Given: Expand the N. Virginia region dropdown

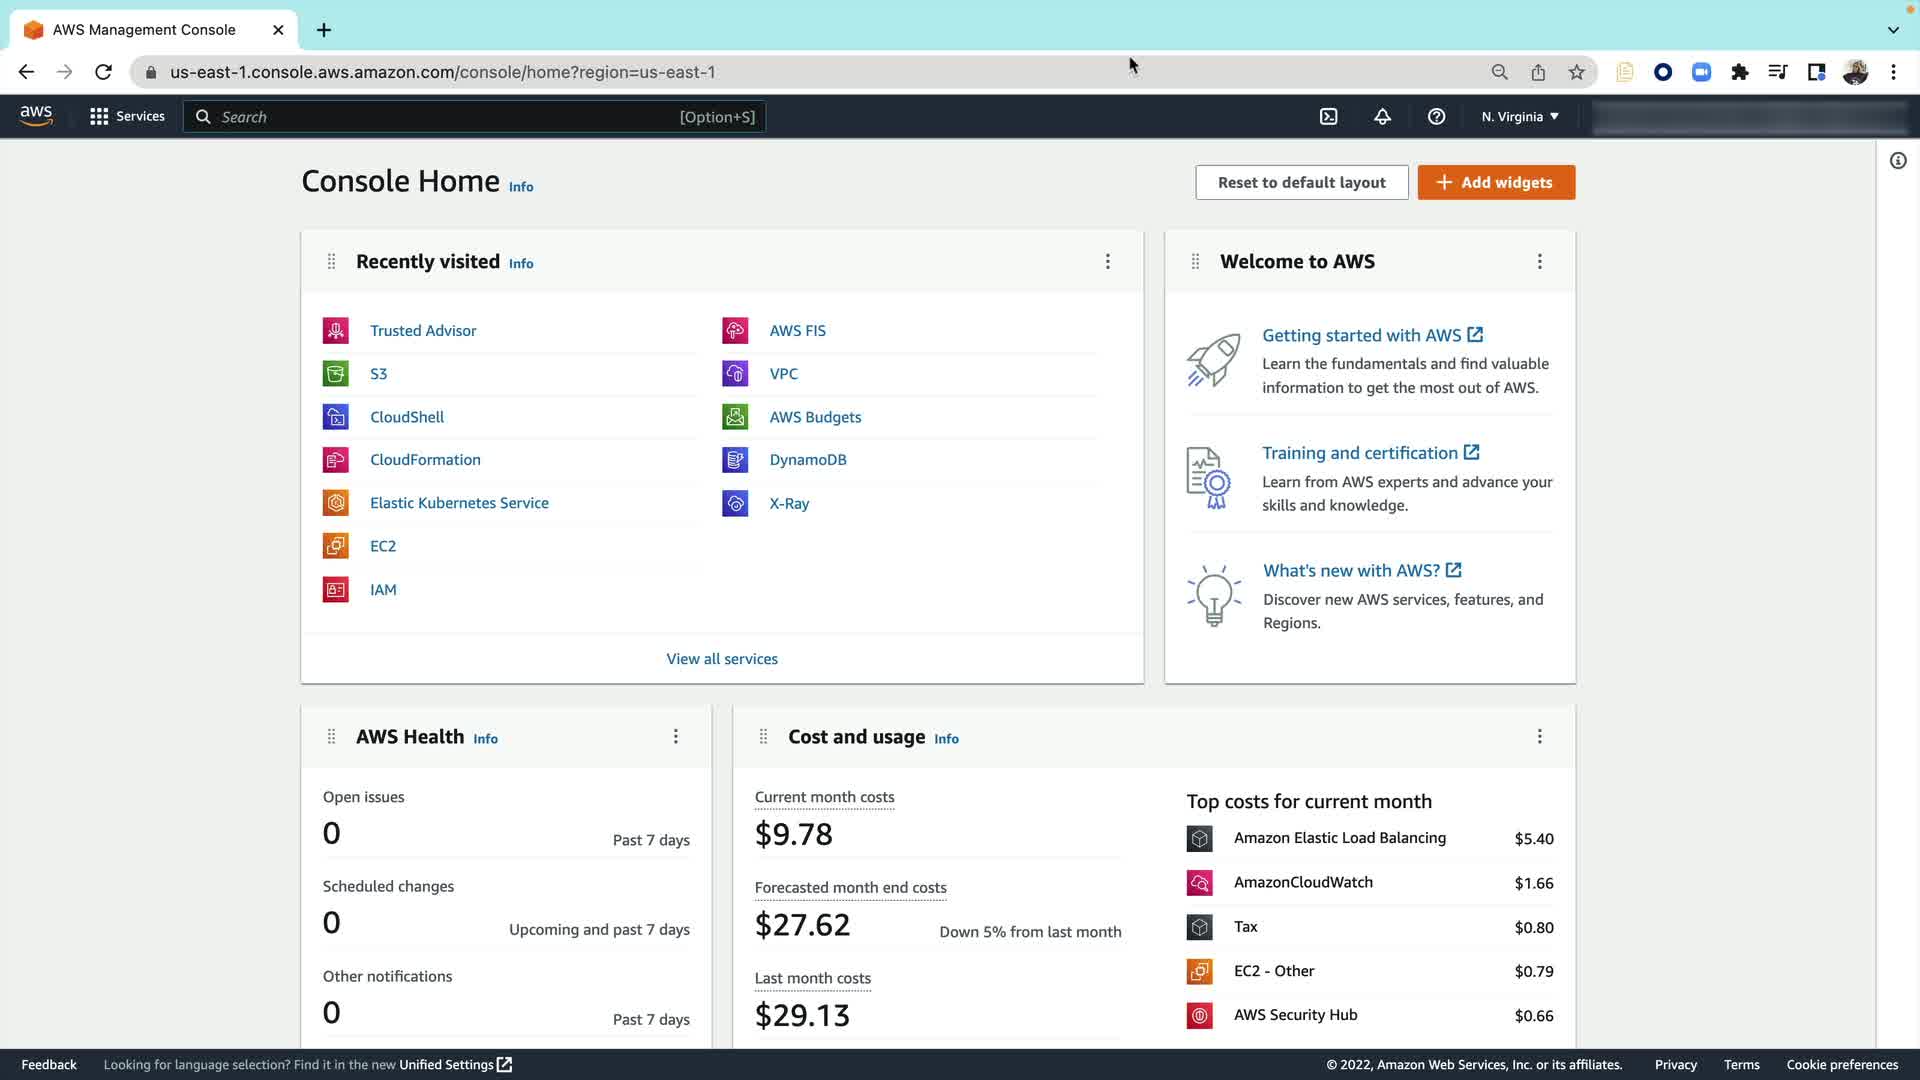Looking at the screenshot, I should tap(1520, 117).
